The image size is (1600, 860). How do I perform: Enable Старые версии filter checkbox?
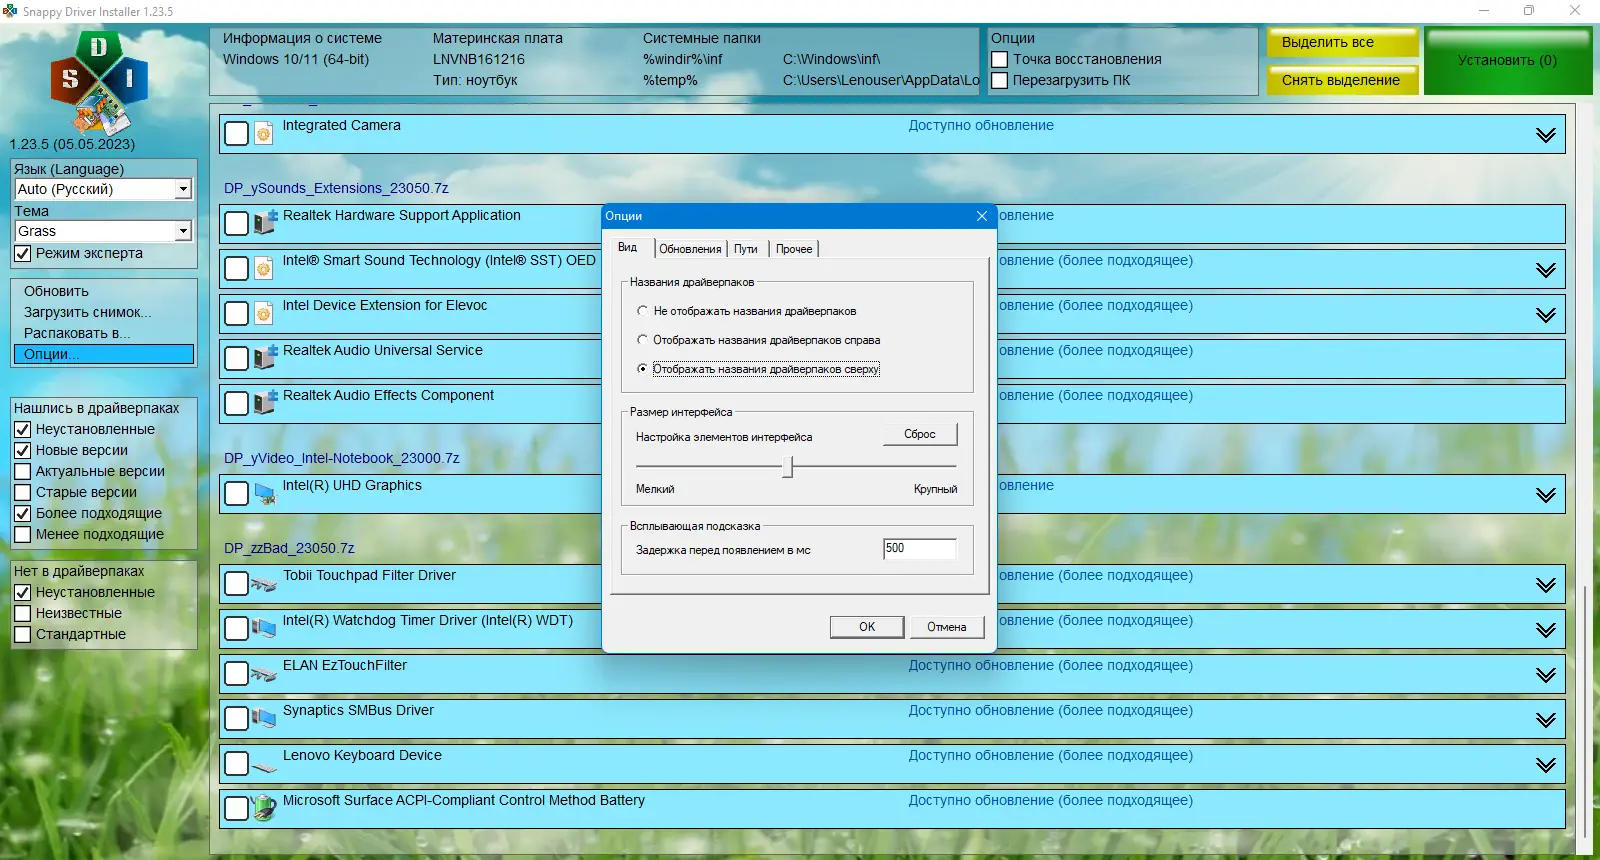pyautogui.click(x=22, y=492)
